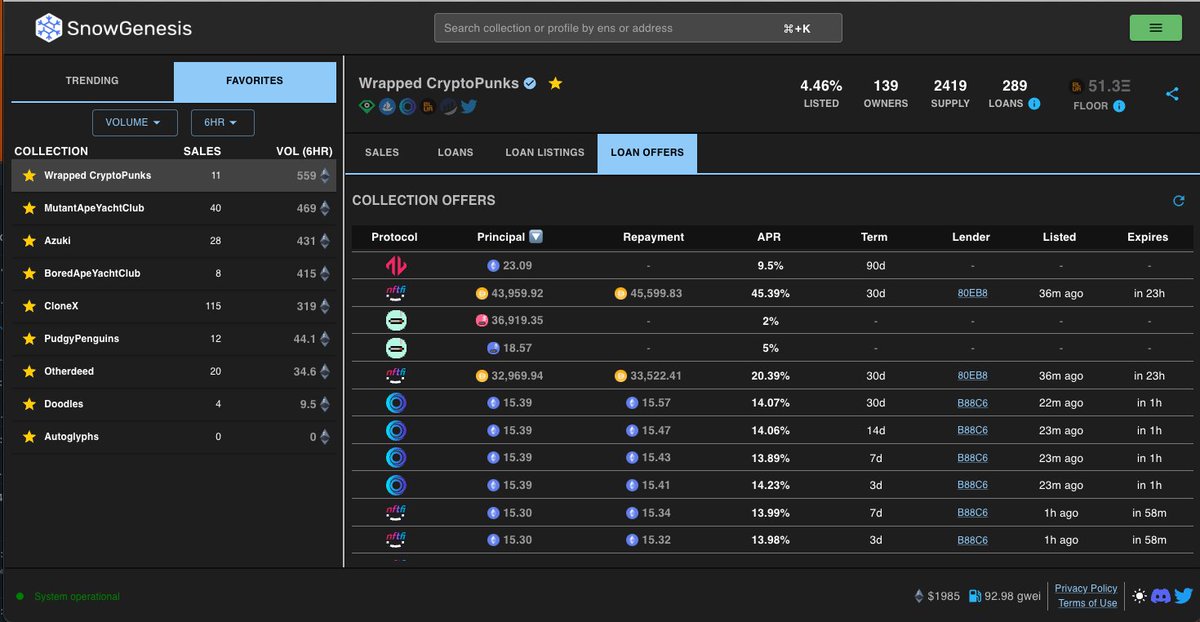The image size is (1200, 622).
Task: Select the Doodles collection row
Action: click(x=174, y=404)
